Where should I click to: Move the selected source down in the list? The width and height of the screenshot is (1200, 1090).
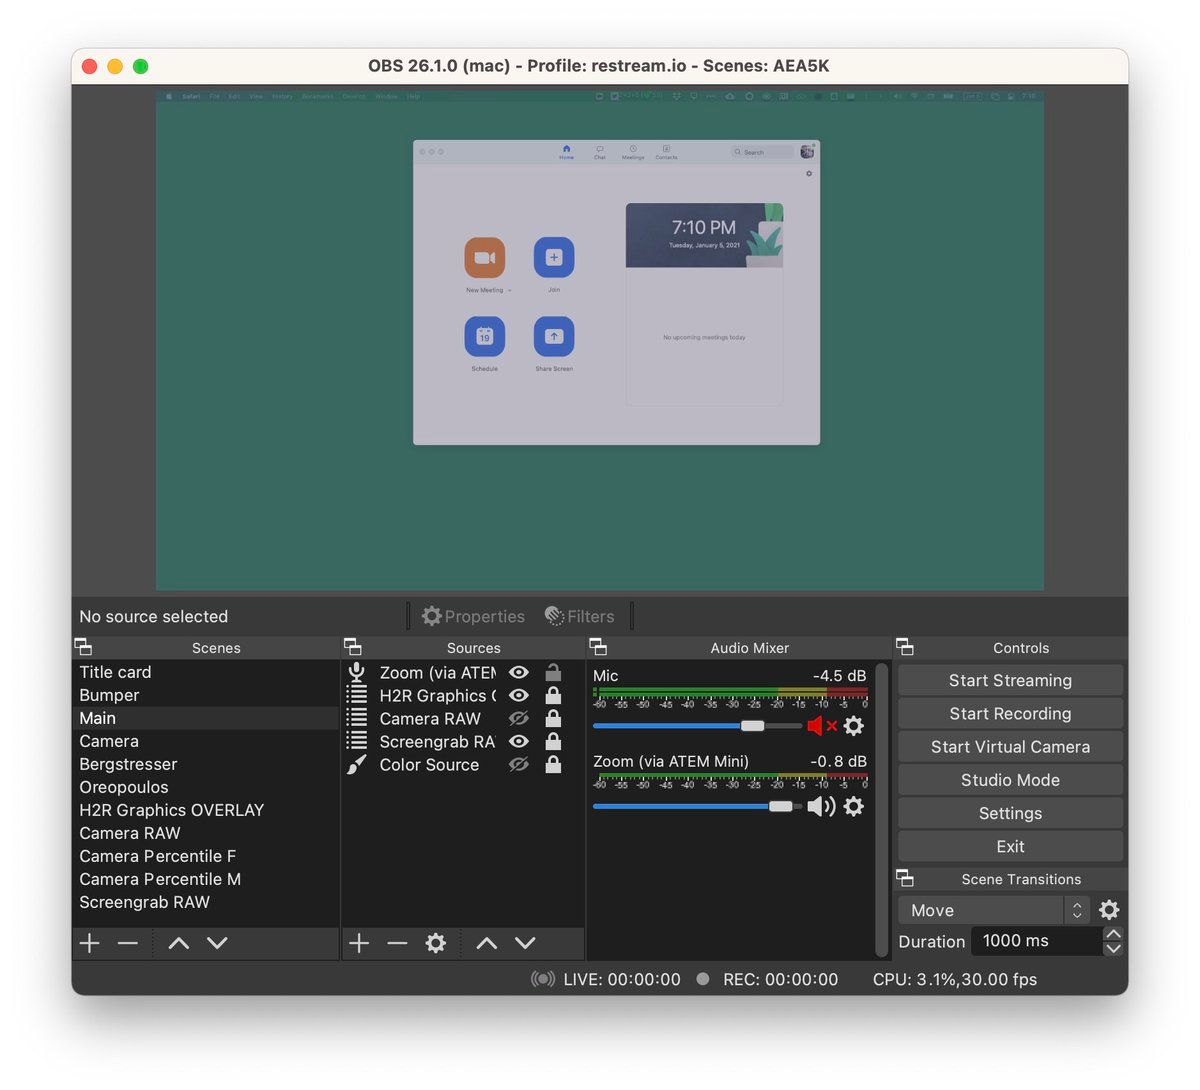pos(525,943)
